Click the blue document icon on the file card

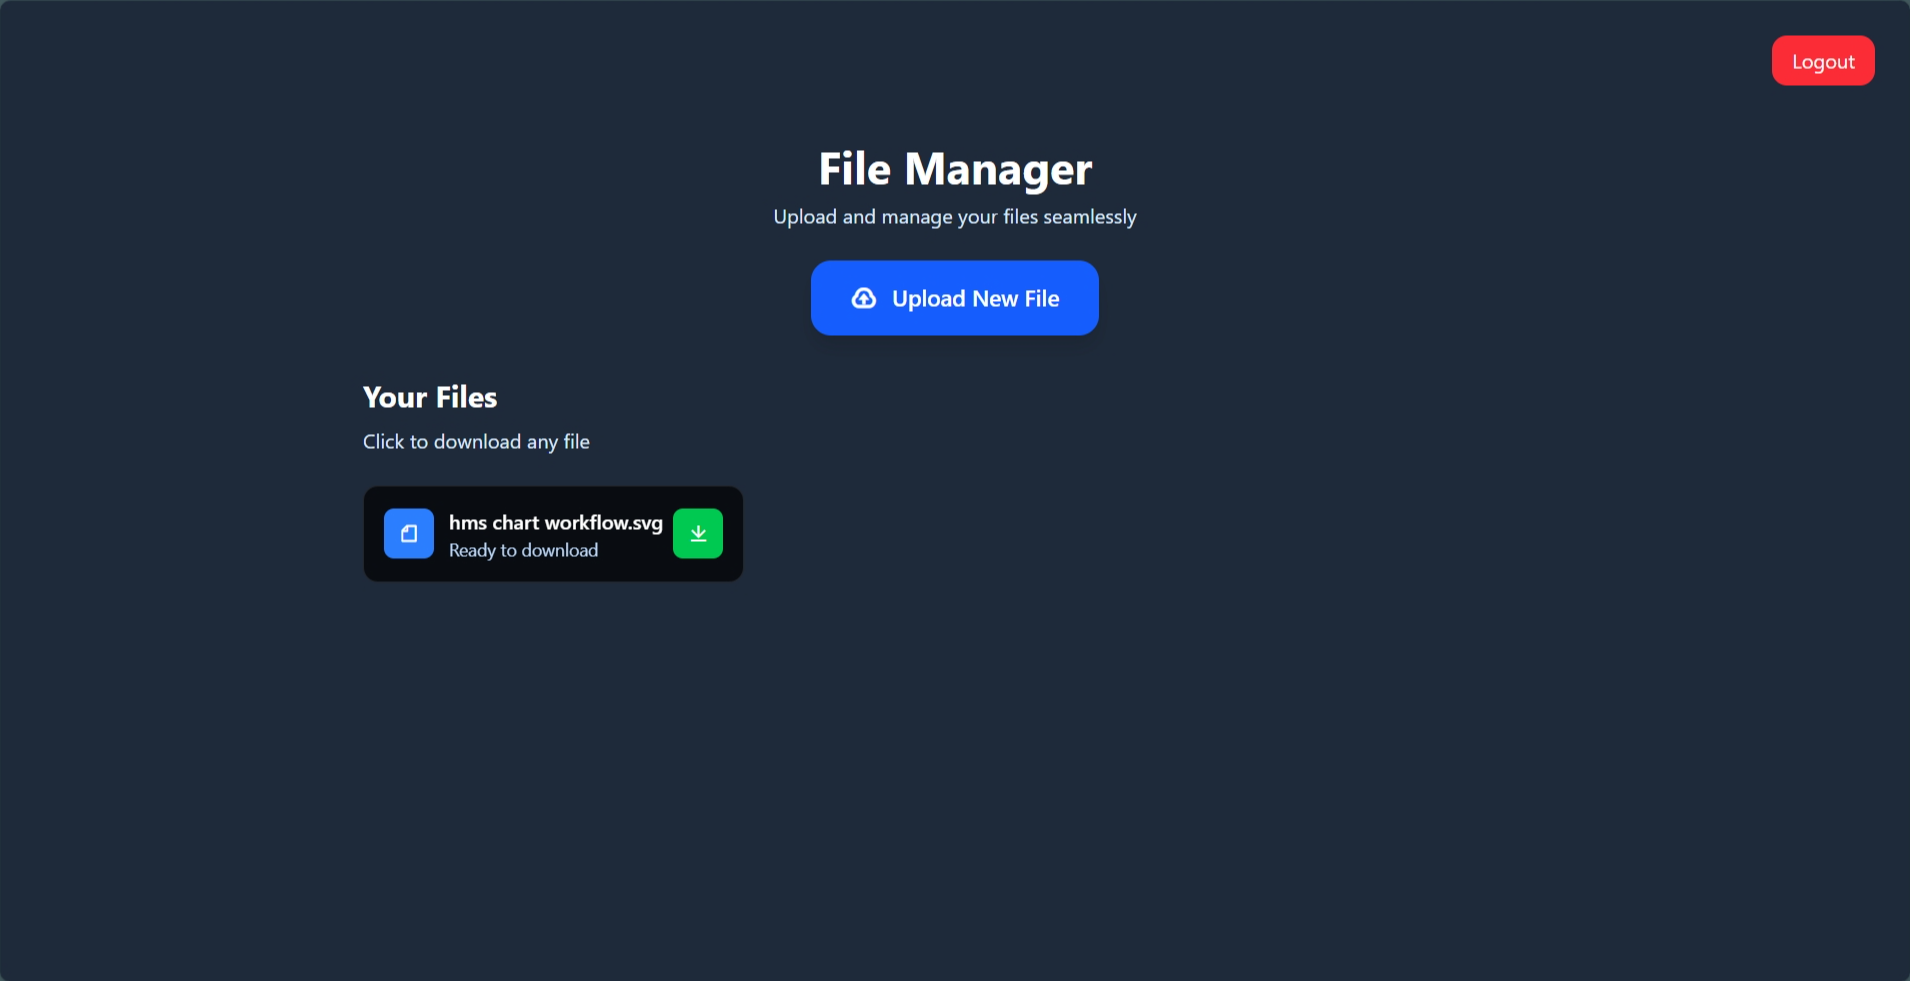point(409,534)
